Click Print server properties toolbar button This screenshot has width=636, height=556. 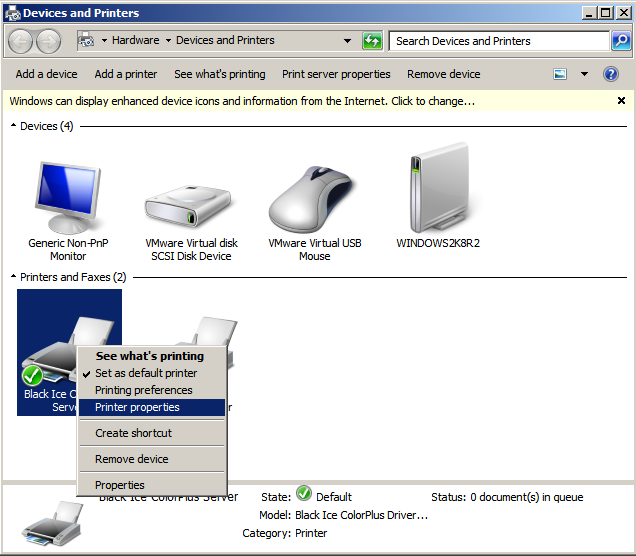(336, 74)
